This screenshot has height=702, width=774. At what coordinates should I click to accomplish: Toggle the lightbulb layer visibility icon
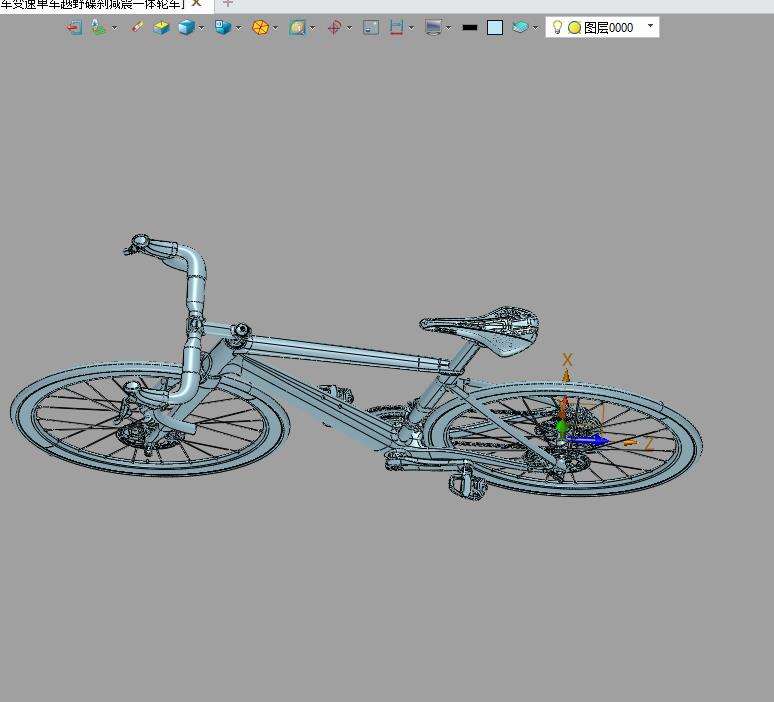click(x=557, y=28)
